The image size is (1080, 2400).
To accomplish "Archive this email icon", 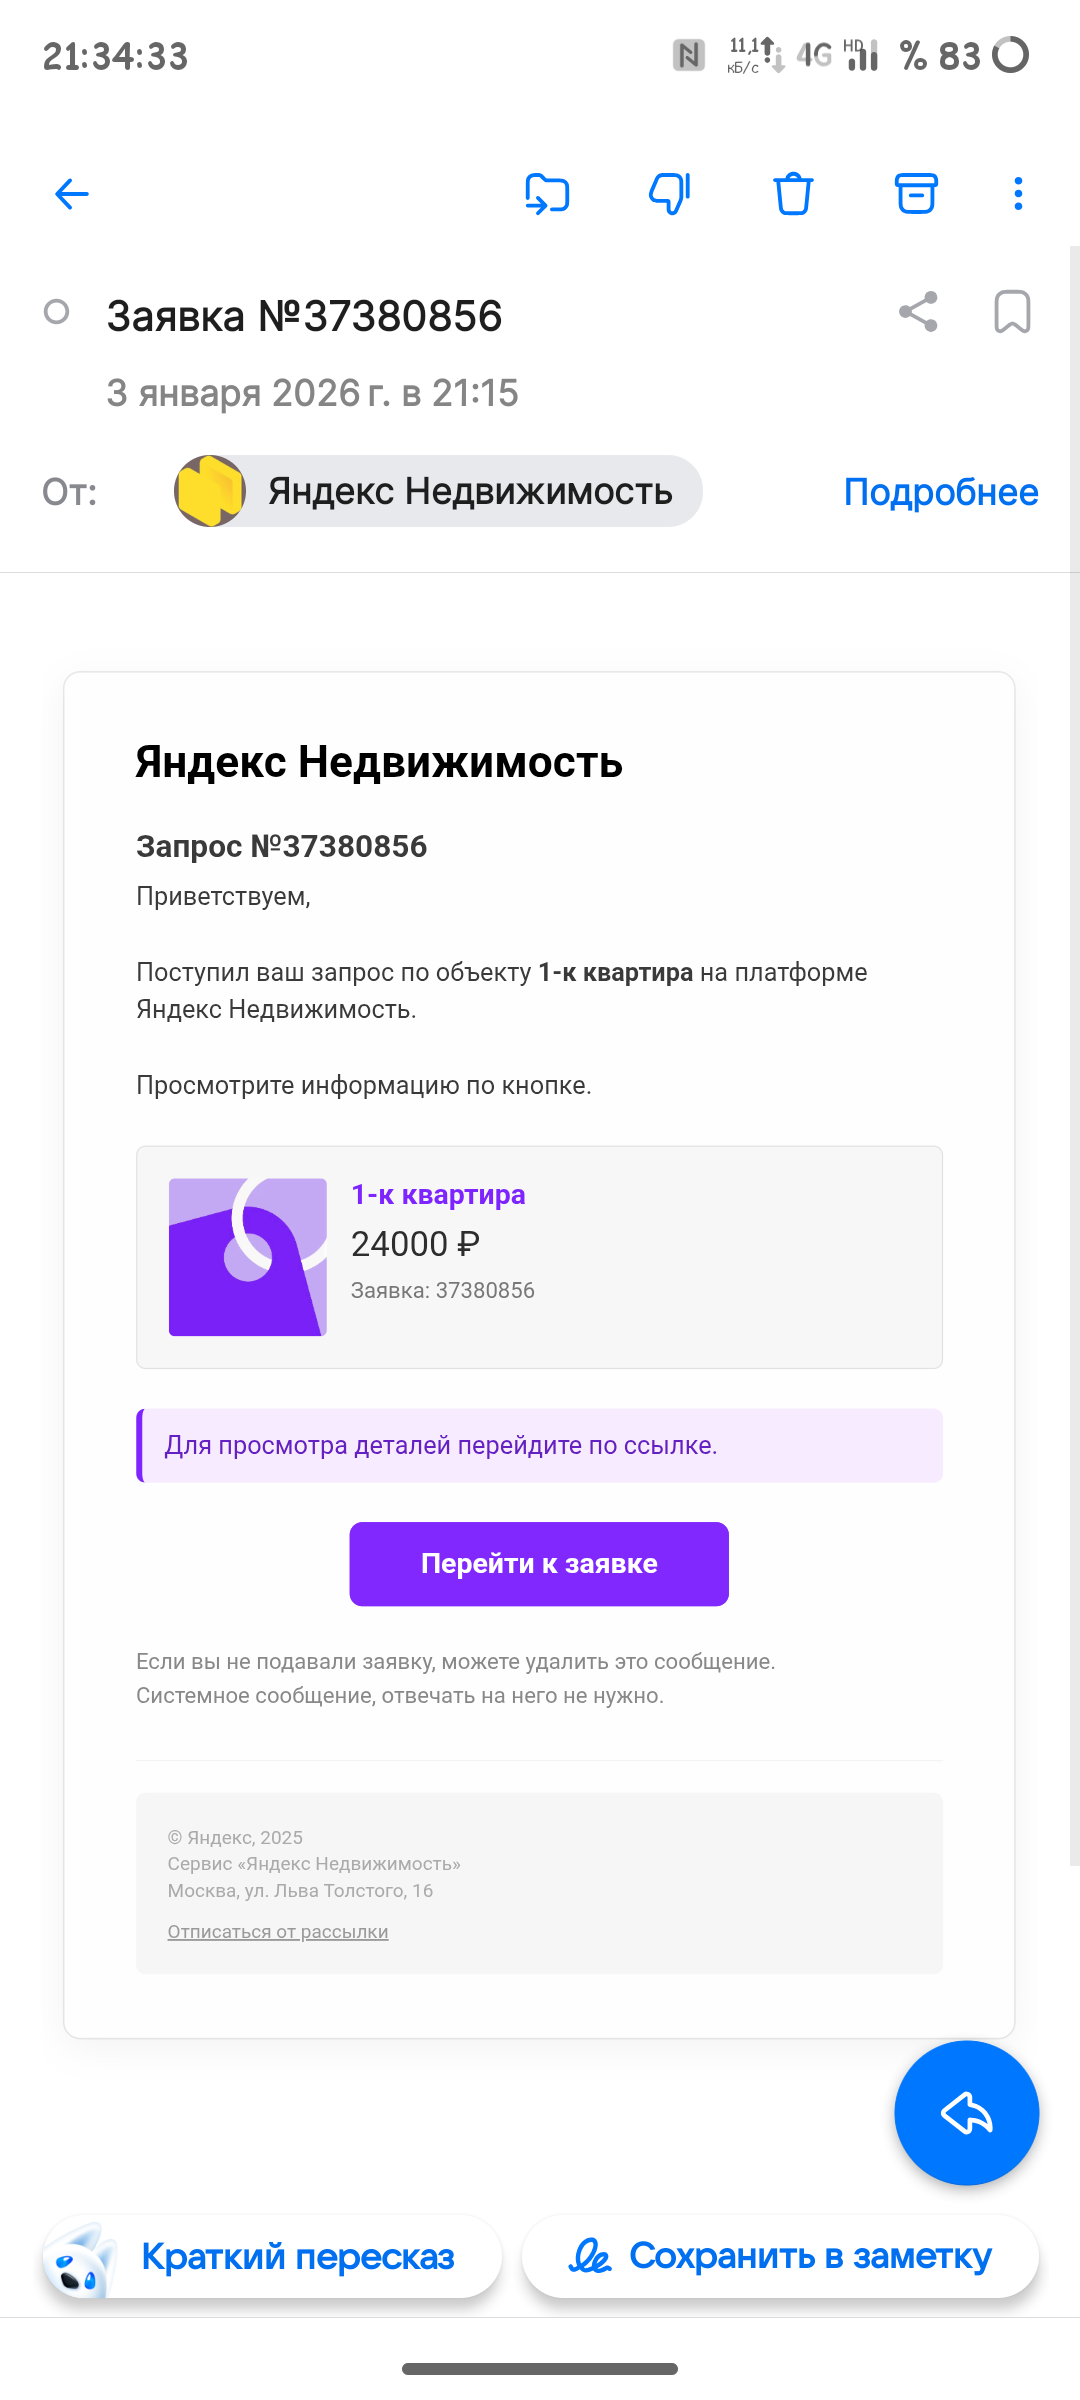I will (916, 194).
